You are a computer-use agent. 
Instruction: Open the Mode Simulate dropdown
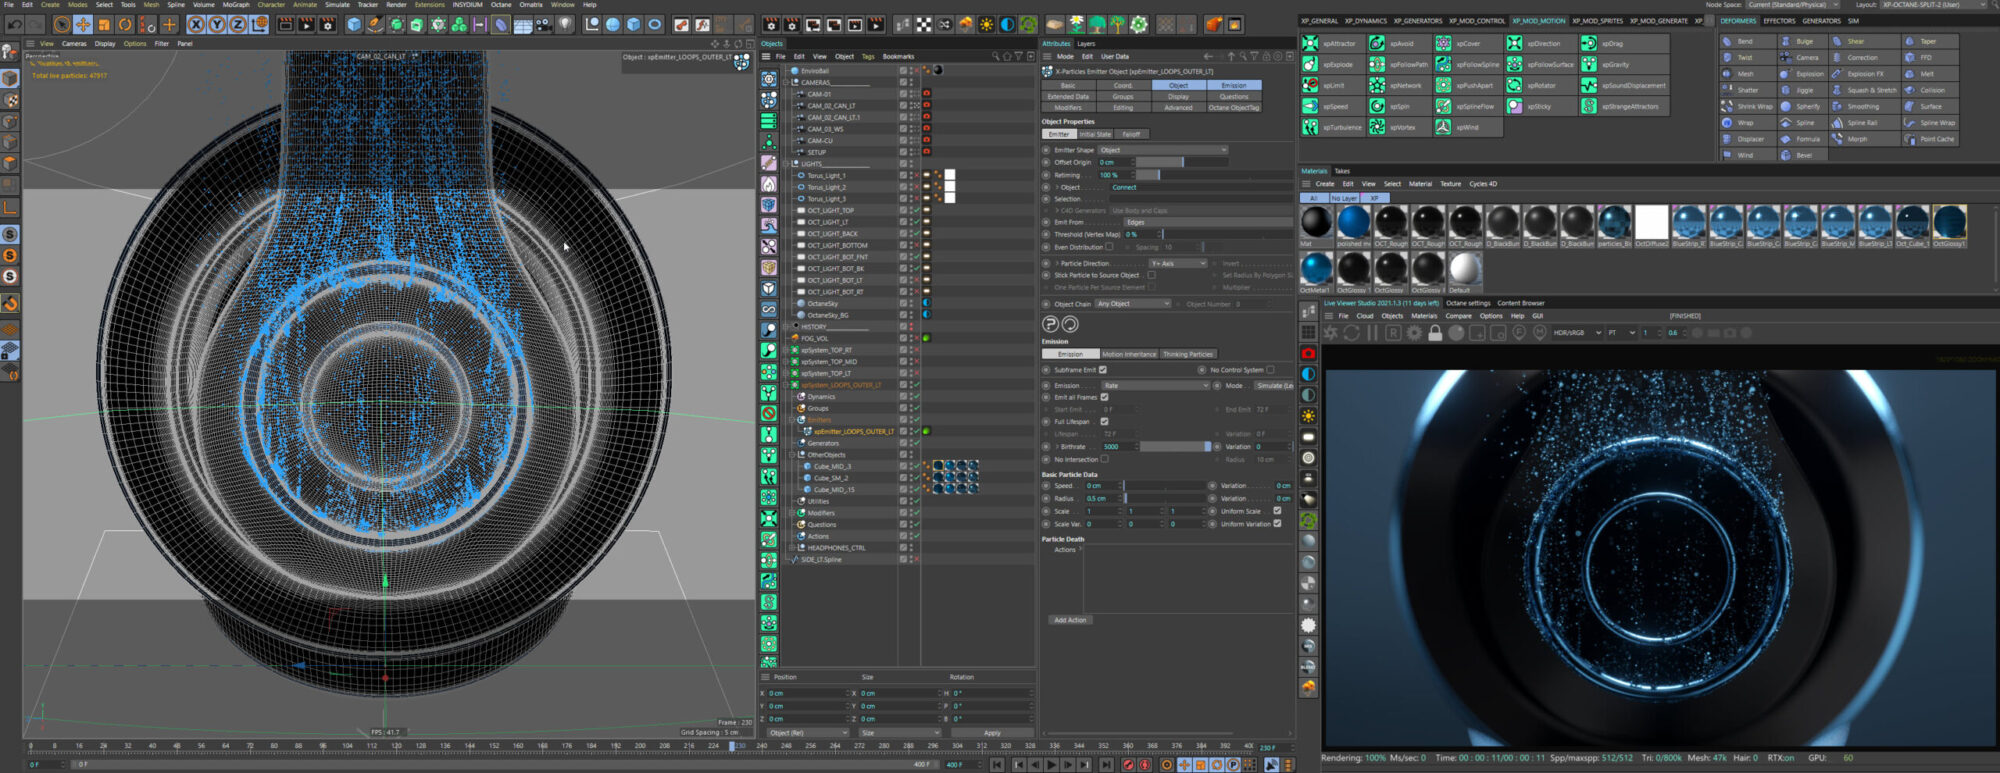click(1274, 386)
